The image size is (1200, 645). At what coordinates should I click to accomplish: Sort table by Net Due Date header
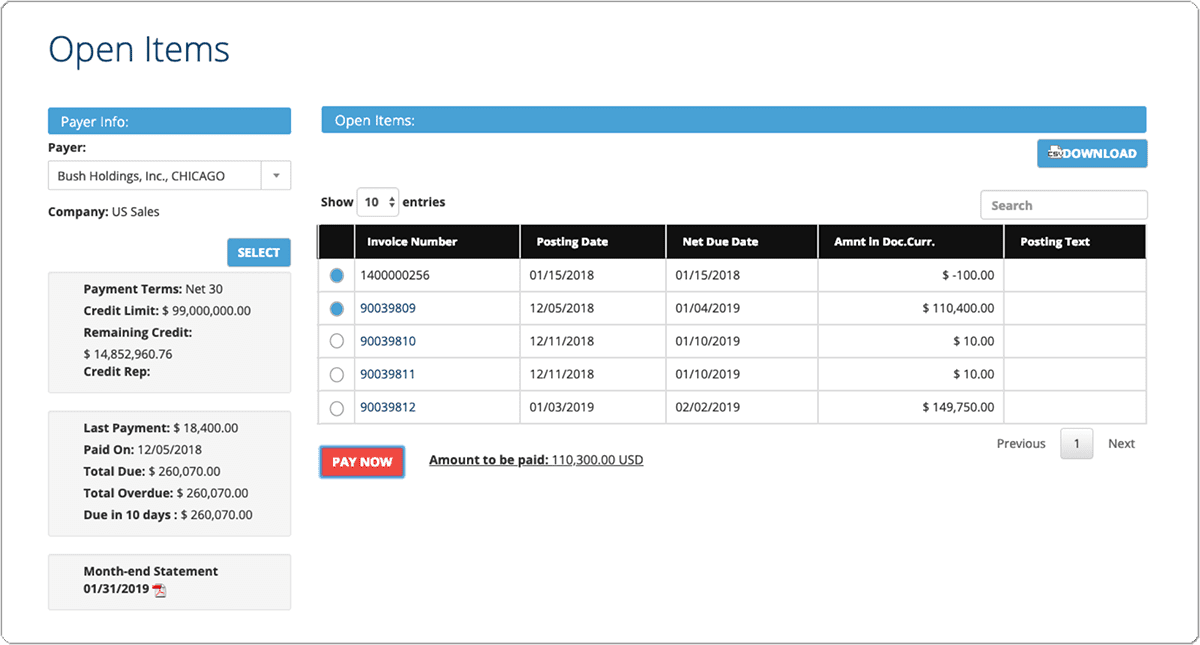pos(742,241)
